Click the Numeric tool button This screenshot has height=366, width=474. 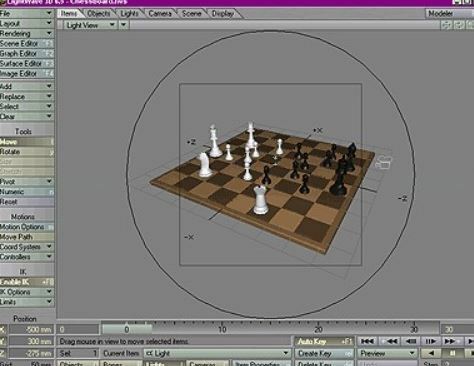click(27, 192)
